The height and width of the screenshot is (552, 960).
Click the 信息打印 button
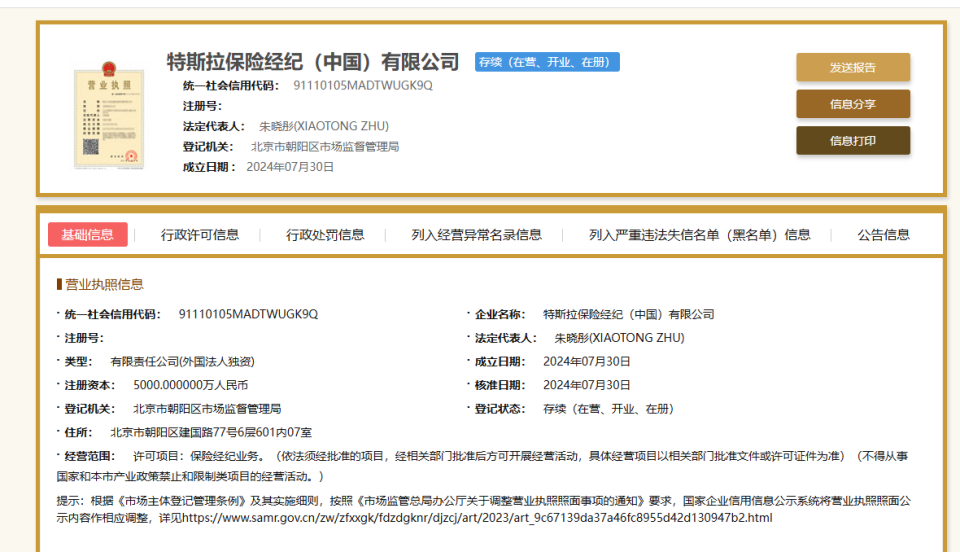[x=853, y=141]
